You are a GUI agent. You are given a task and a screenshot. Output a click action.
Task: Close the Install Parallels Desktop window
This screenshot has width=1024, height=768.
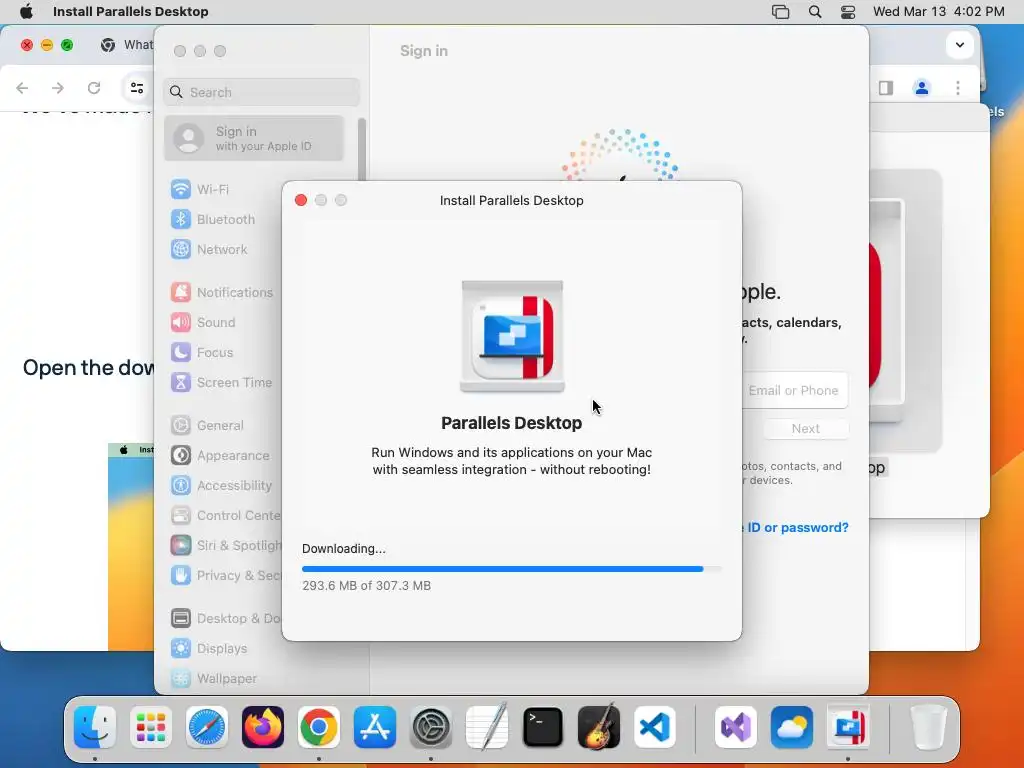pyautogui.click(x=301, y=200)
